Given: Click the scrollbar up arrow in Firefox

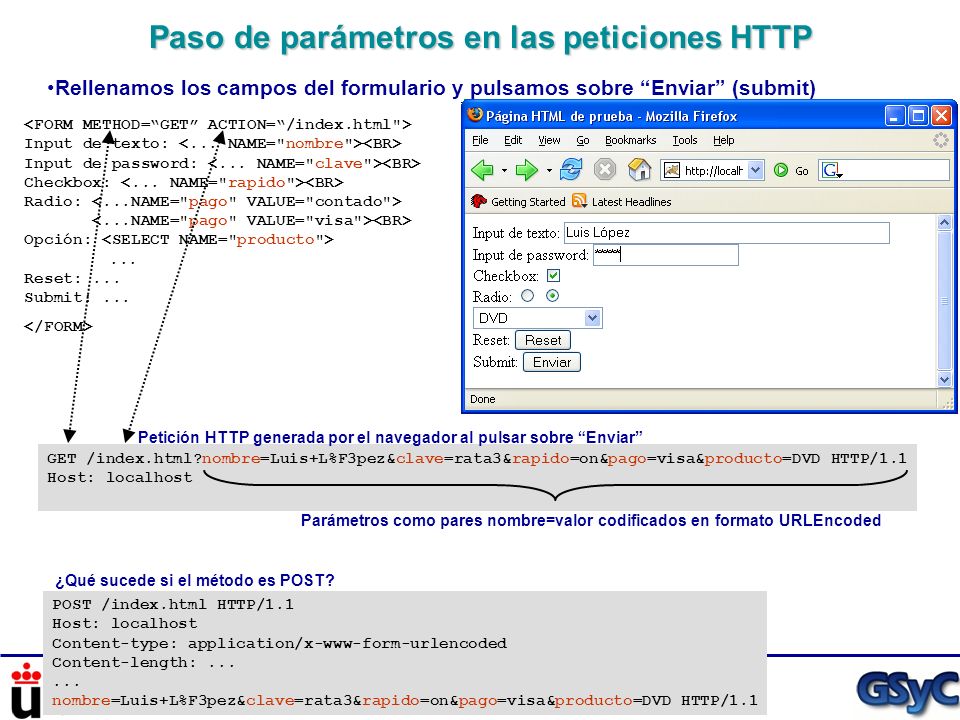Looking at the screenshot, I should [x=944, y=222].
